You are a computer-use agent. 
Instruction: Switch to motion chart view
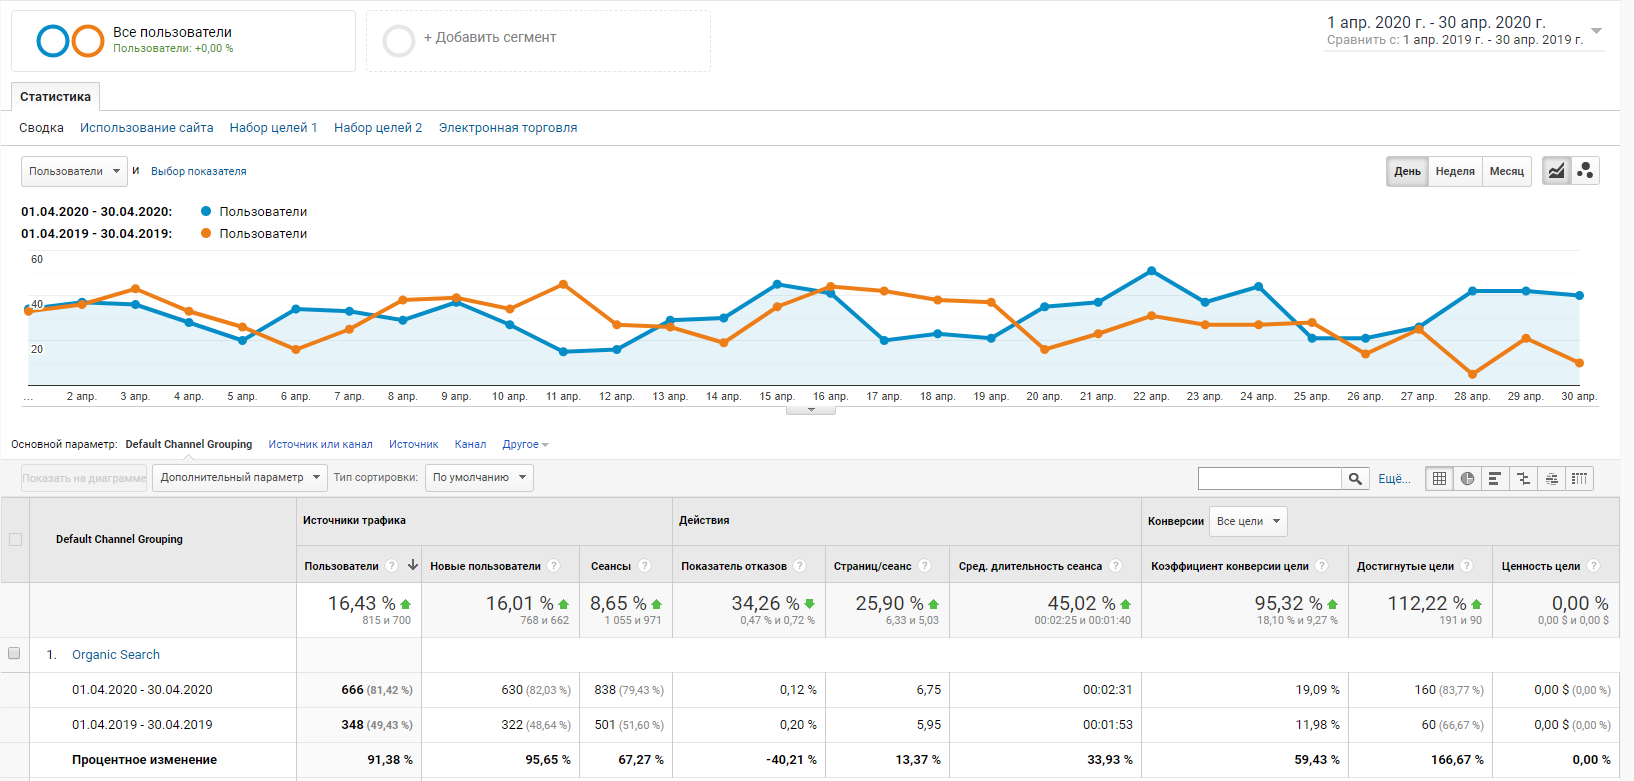[x=1585, y=171]
